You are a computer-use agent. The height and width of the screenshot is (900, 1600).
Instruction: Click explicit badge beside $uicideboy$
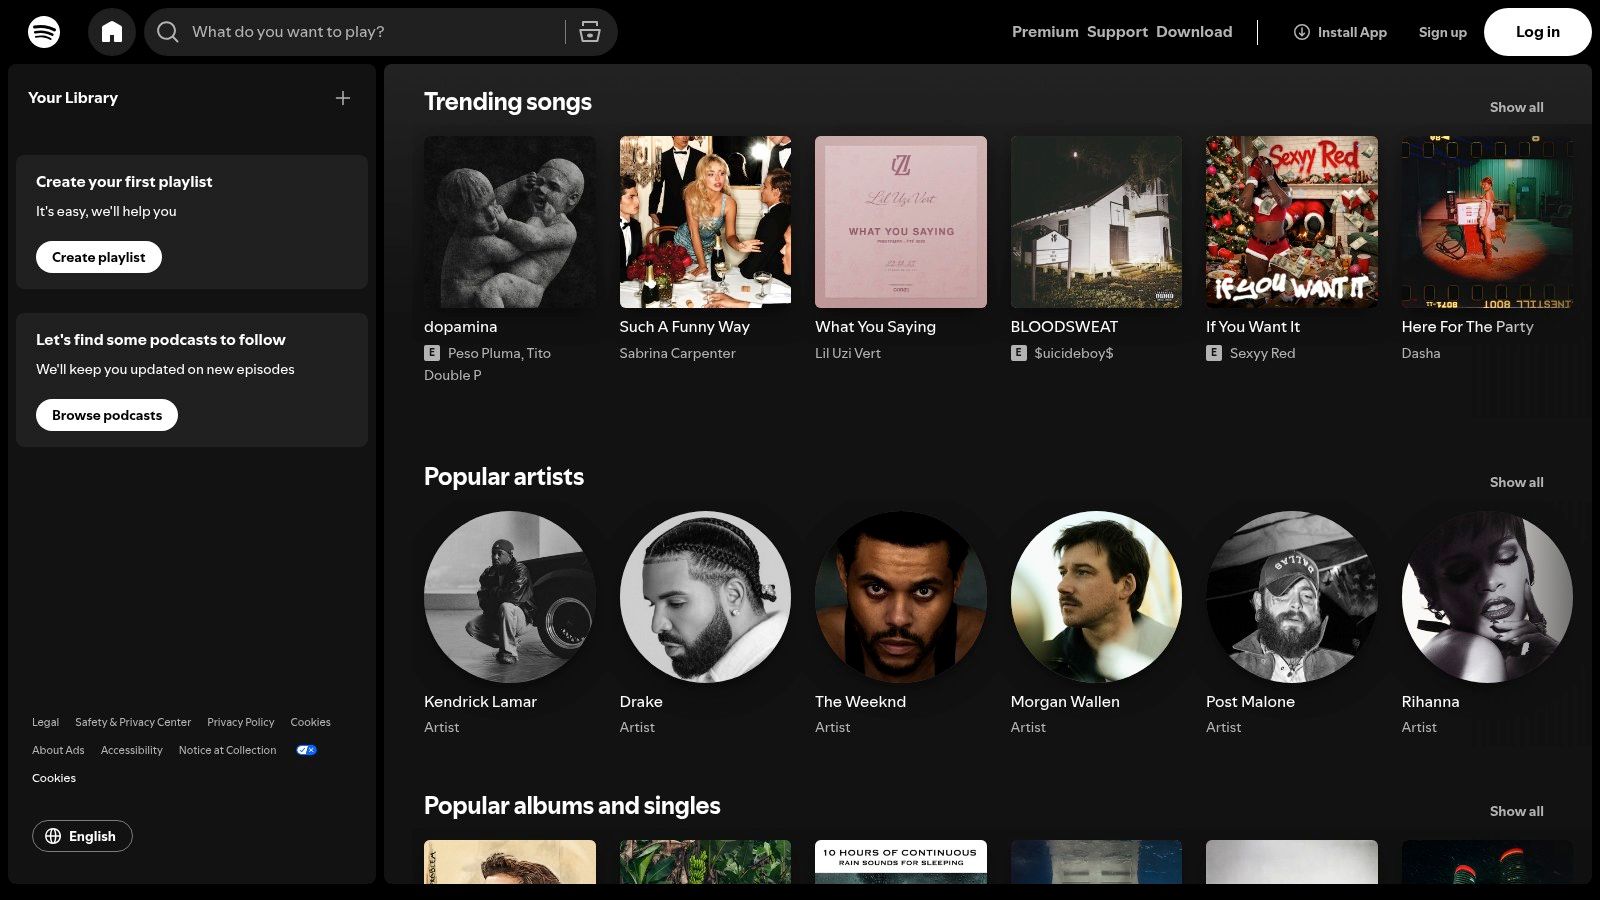click(x=1019, y=353)
